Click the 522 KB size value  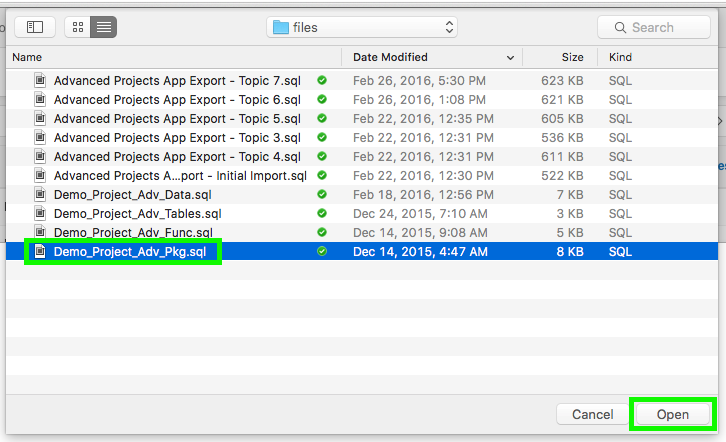(562, 175)
